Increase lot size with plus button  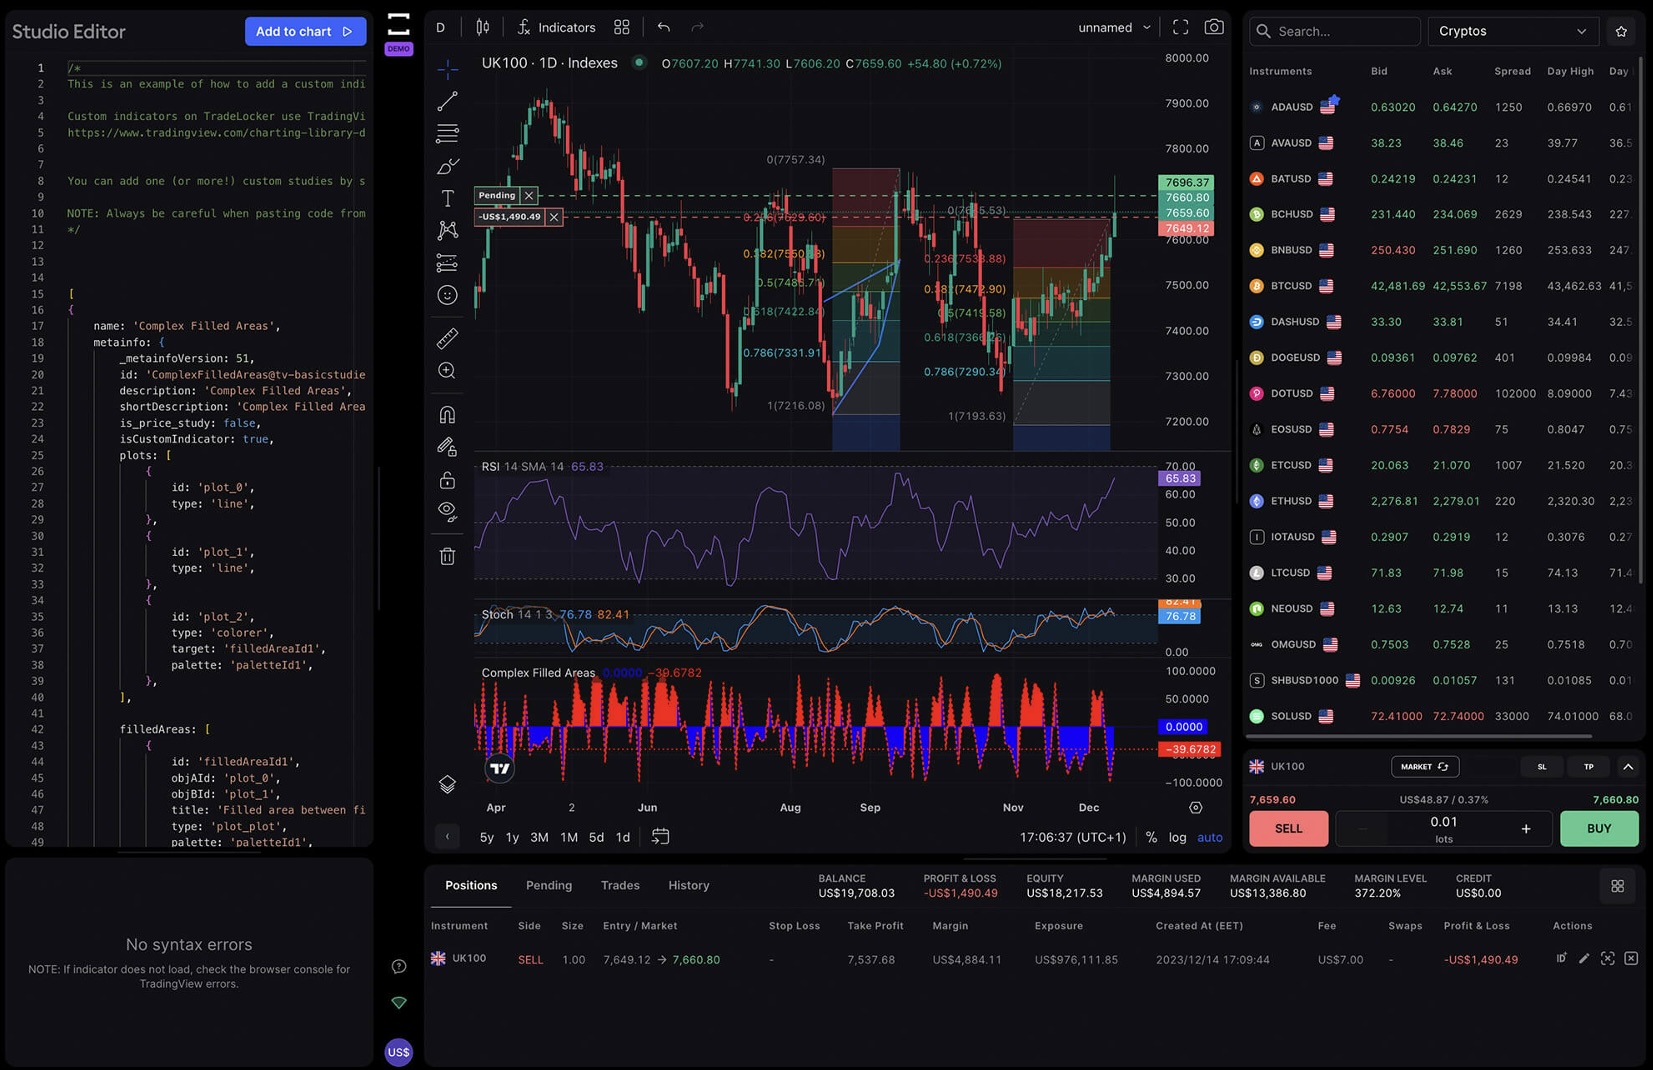click(x=1525, y=828)
